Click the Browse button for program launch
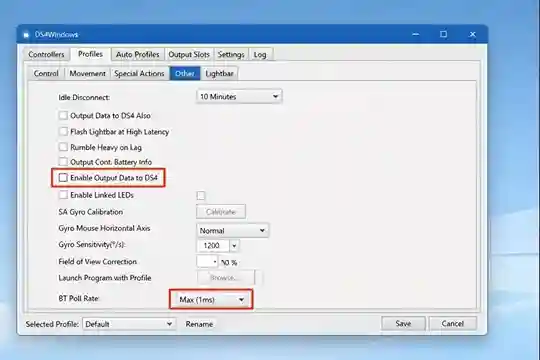Image resolution: width=540 pixels, height=360 pixels. click(226, 278)
